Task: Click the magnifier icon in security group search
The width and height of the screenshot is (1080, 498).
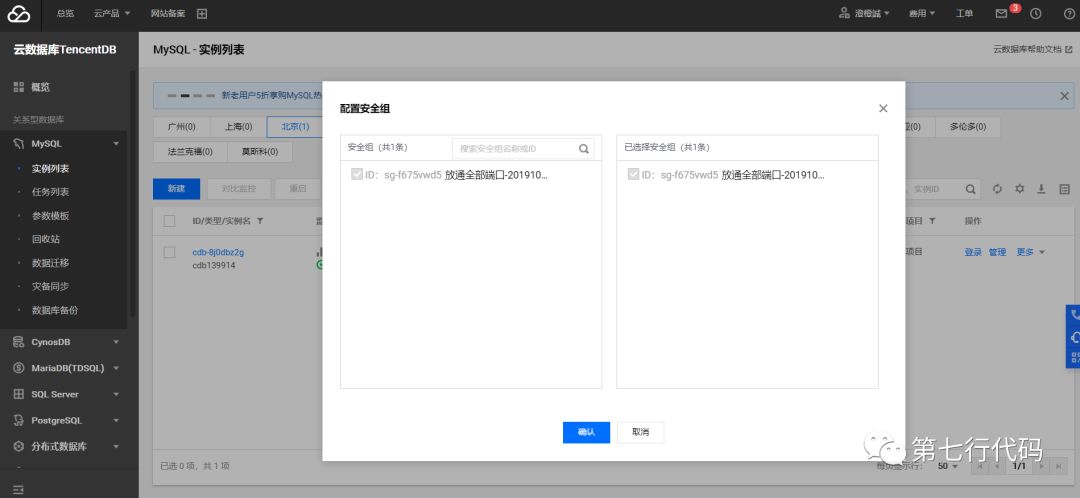Action: coord(584,148)
